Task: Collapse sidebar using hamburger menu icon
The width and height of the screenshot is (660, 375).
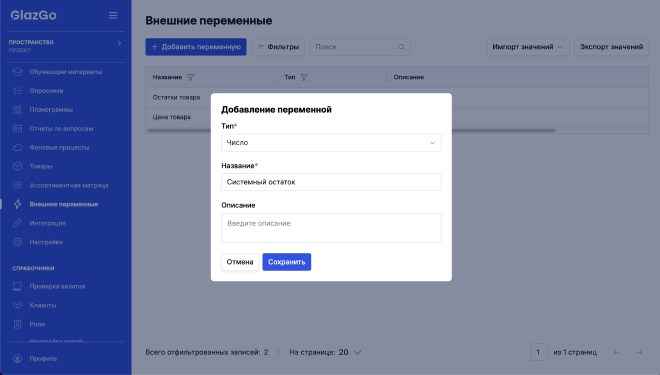Action: pos(113,15)
